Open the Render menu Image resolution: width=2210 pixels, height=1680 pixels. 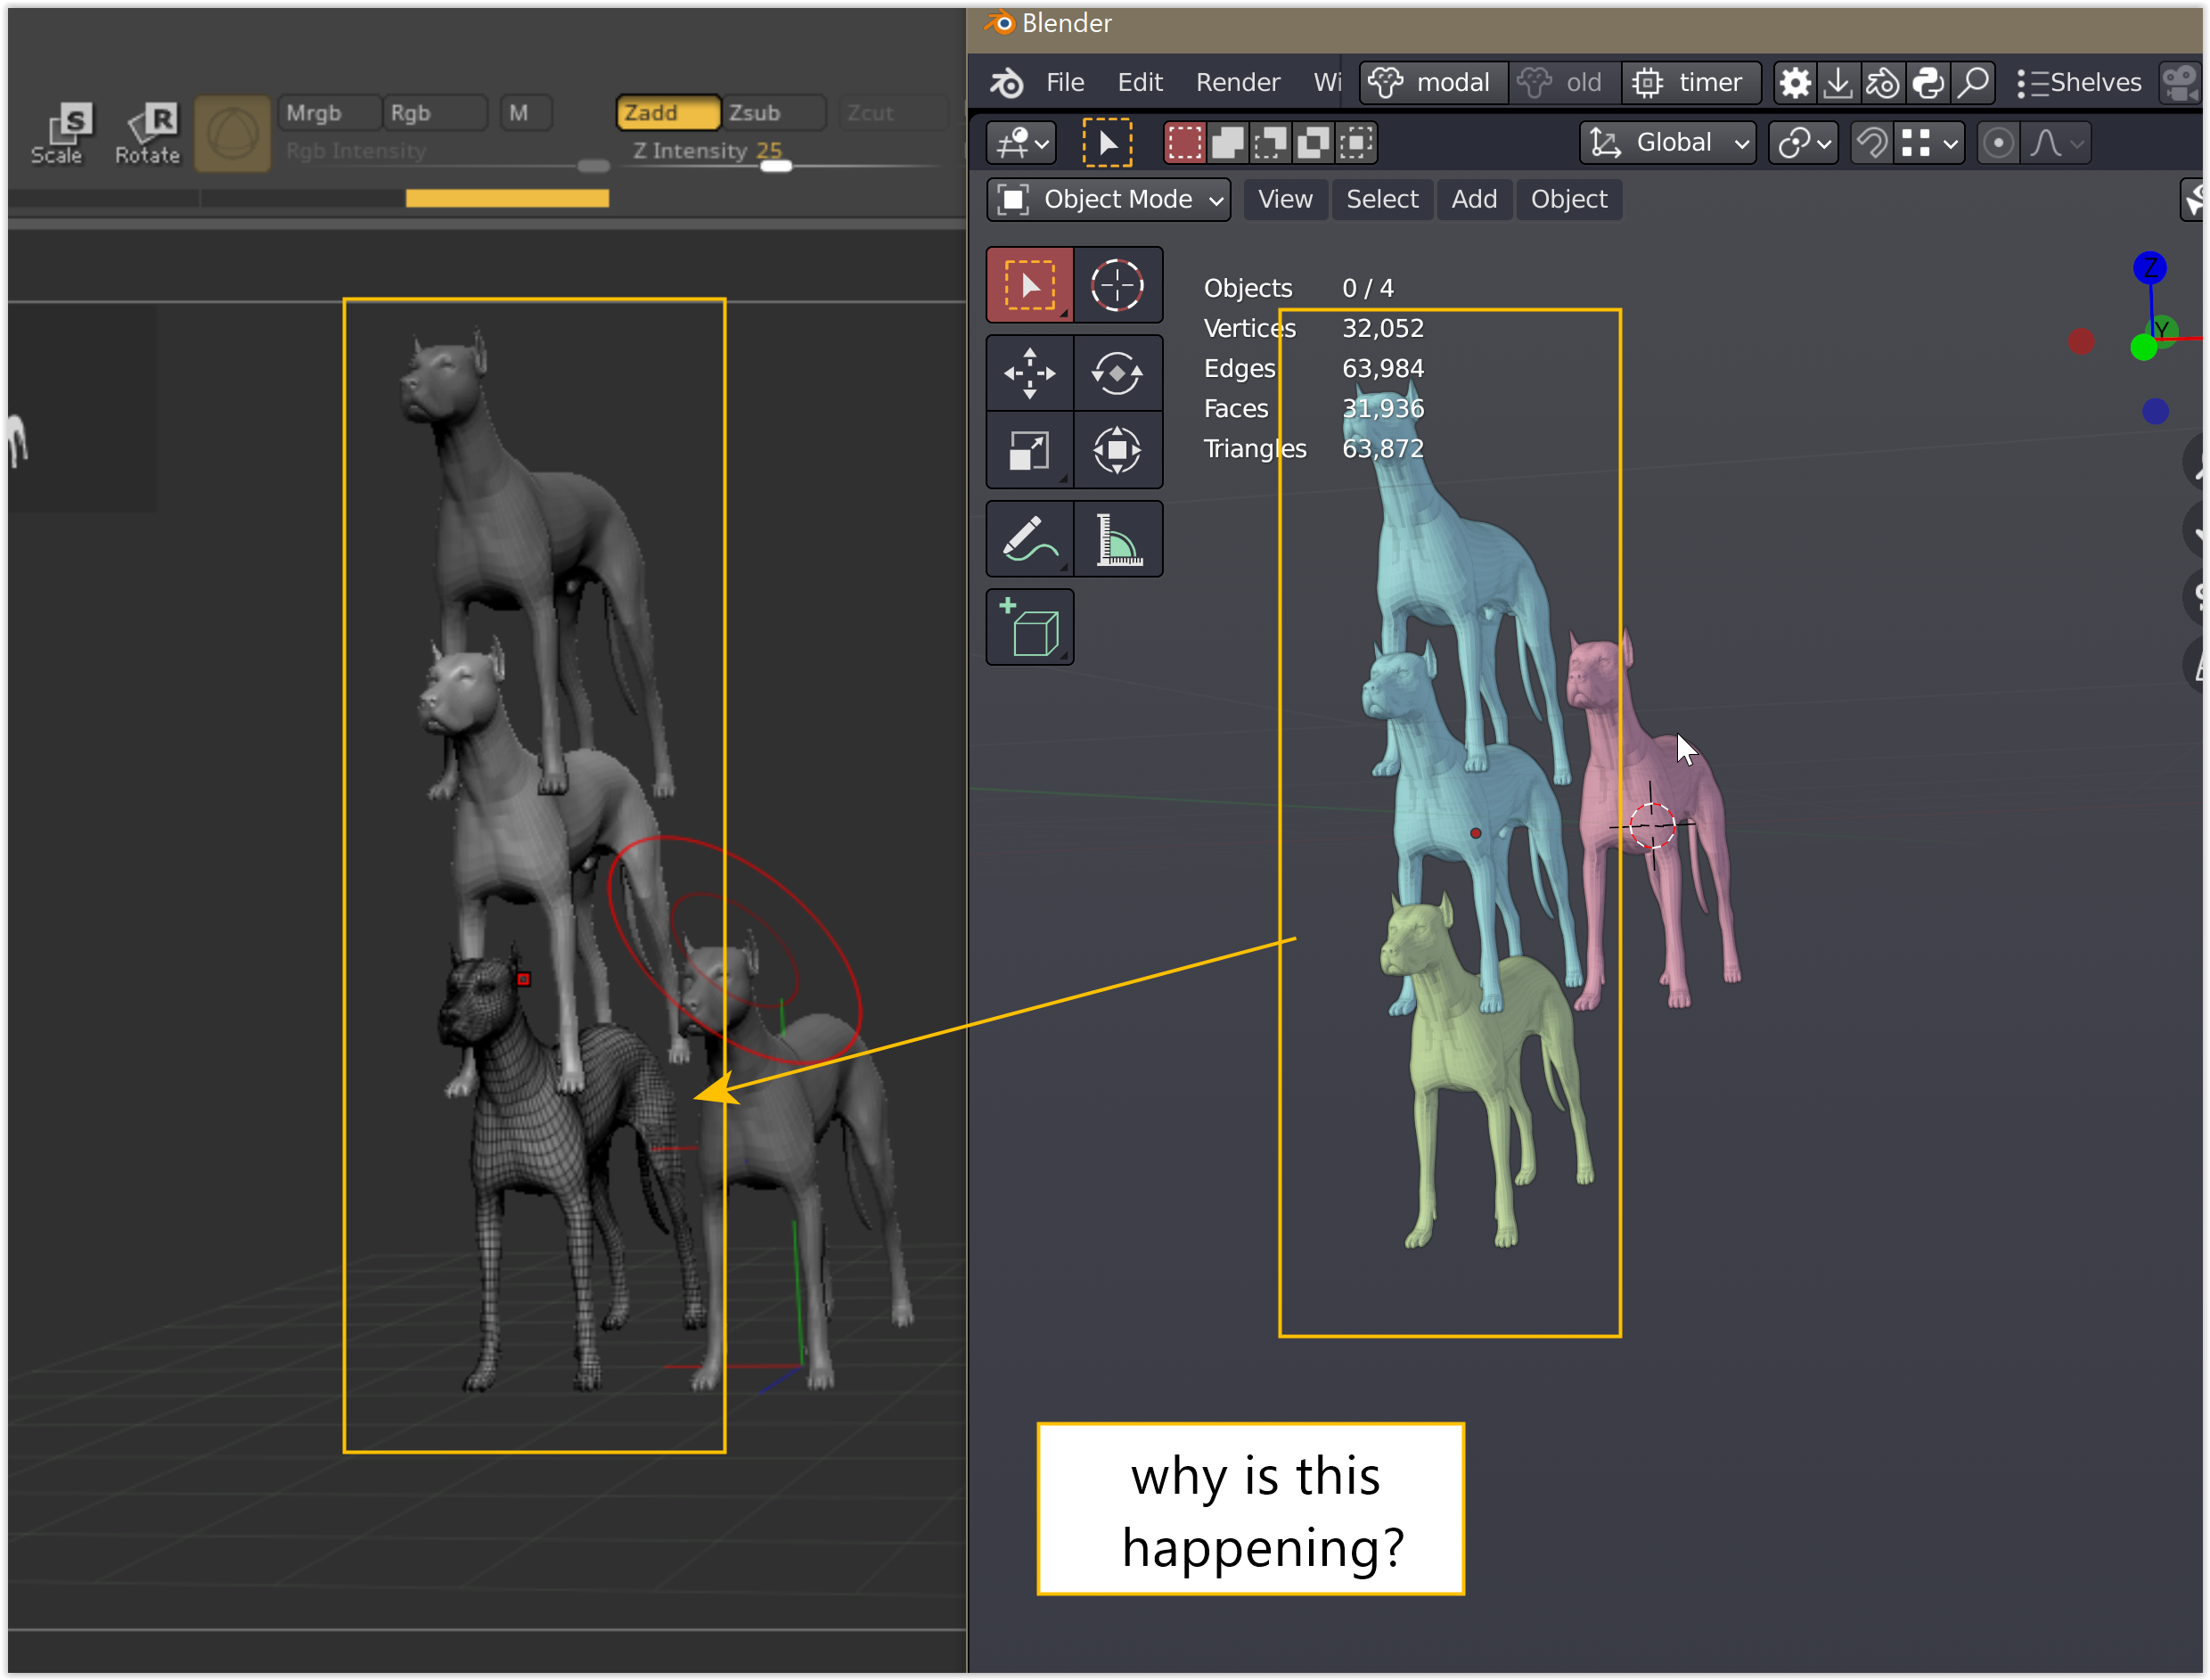click(x=1237, y=82)
